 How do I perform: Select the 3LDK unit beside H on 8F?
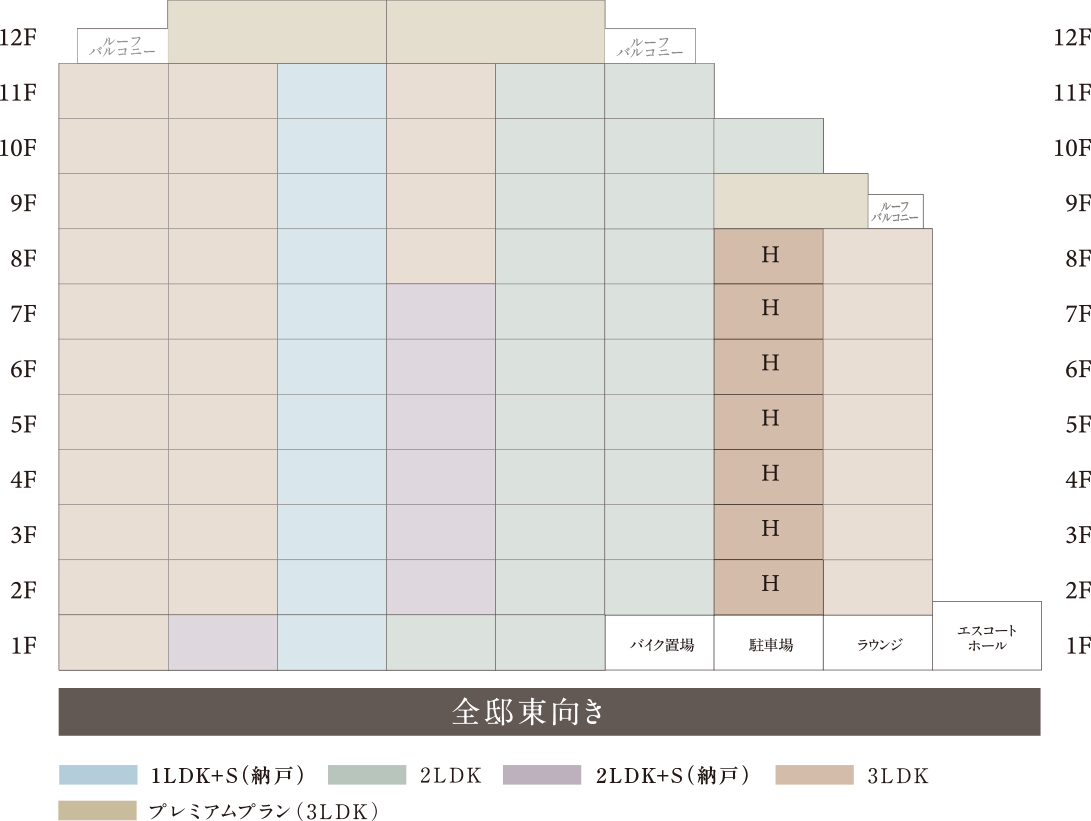(x=878, y=256)
